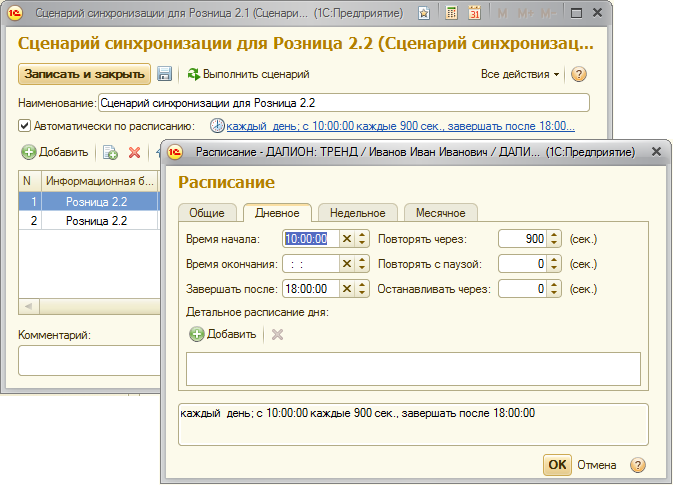This screenshot has width=673, height=485.
Task: Click the schedule summary text box
Action: [413, 424]
